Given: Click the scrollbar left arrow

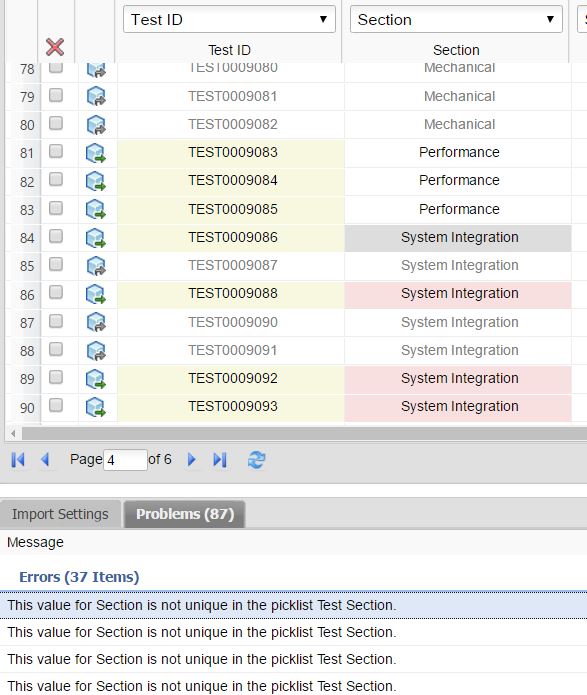Looking at the screenshot, I should 13,433.
